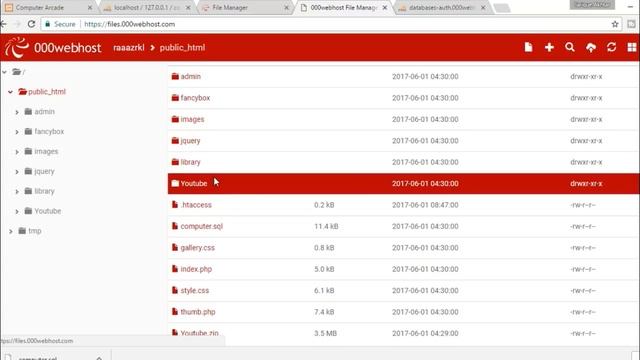
Task: Expand images folder in tree
Action: point(17,152)
